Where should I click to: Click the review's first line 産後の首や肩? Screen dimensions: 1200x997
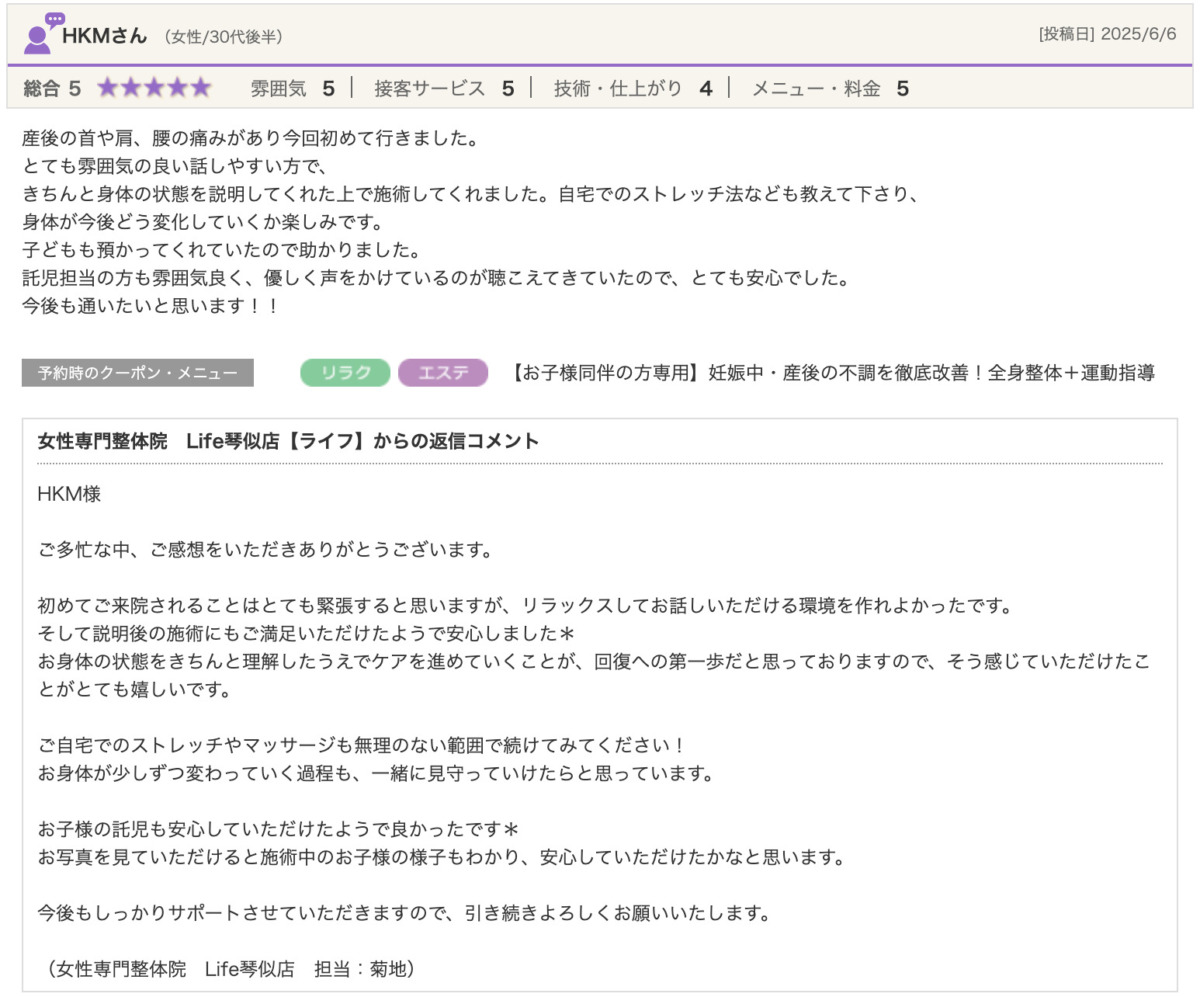(x=249, y=138)
